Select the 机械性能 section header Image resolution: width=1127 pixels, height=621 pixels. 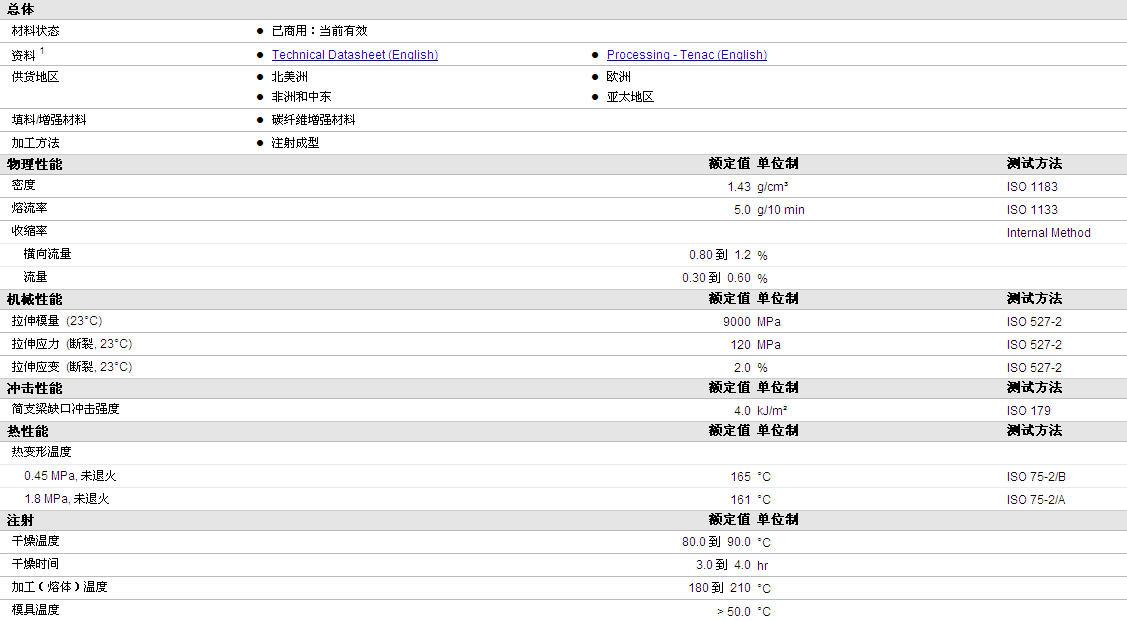click(x=34, y=299)
